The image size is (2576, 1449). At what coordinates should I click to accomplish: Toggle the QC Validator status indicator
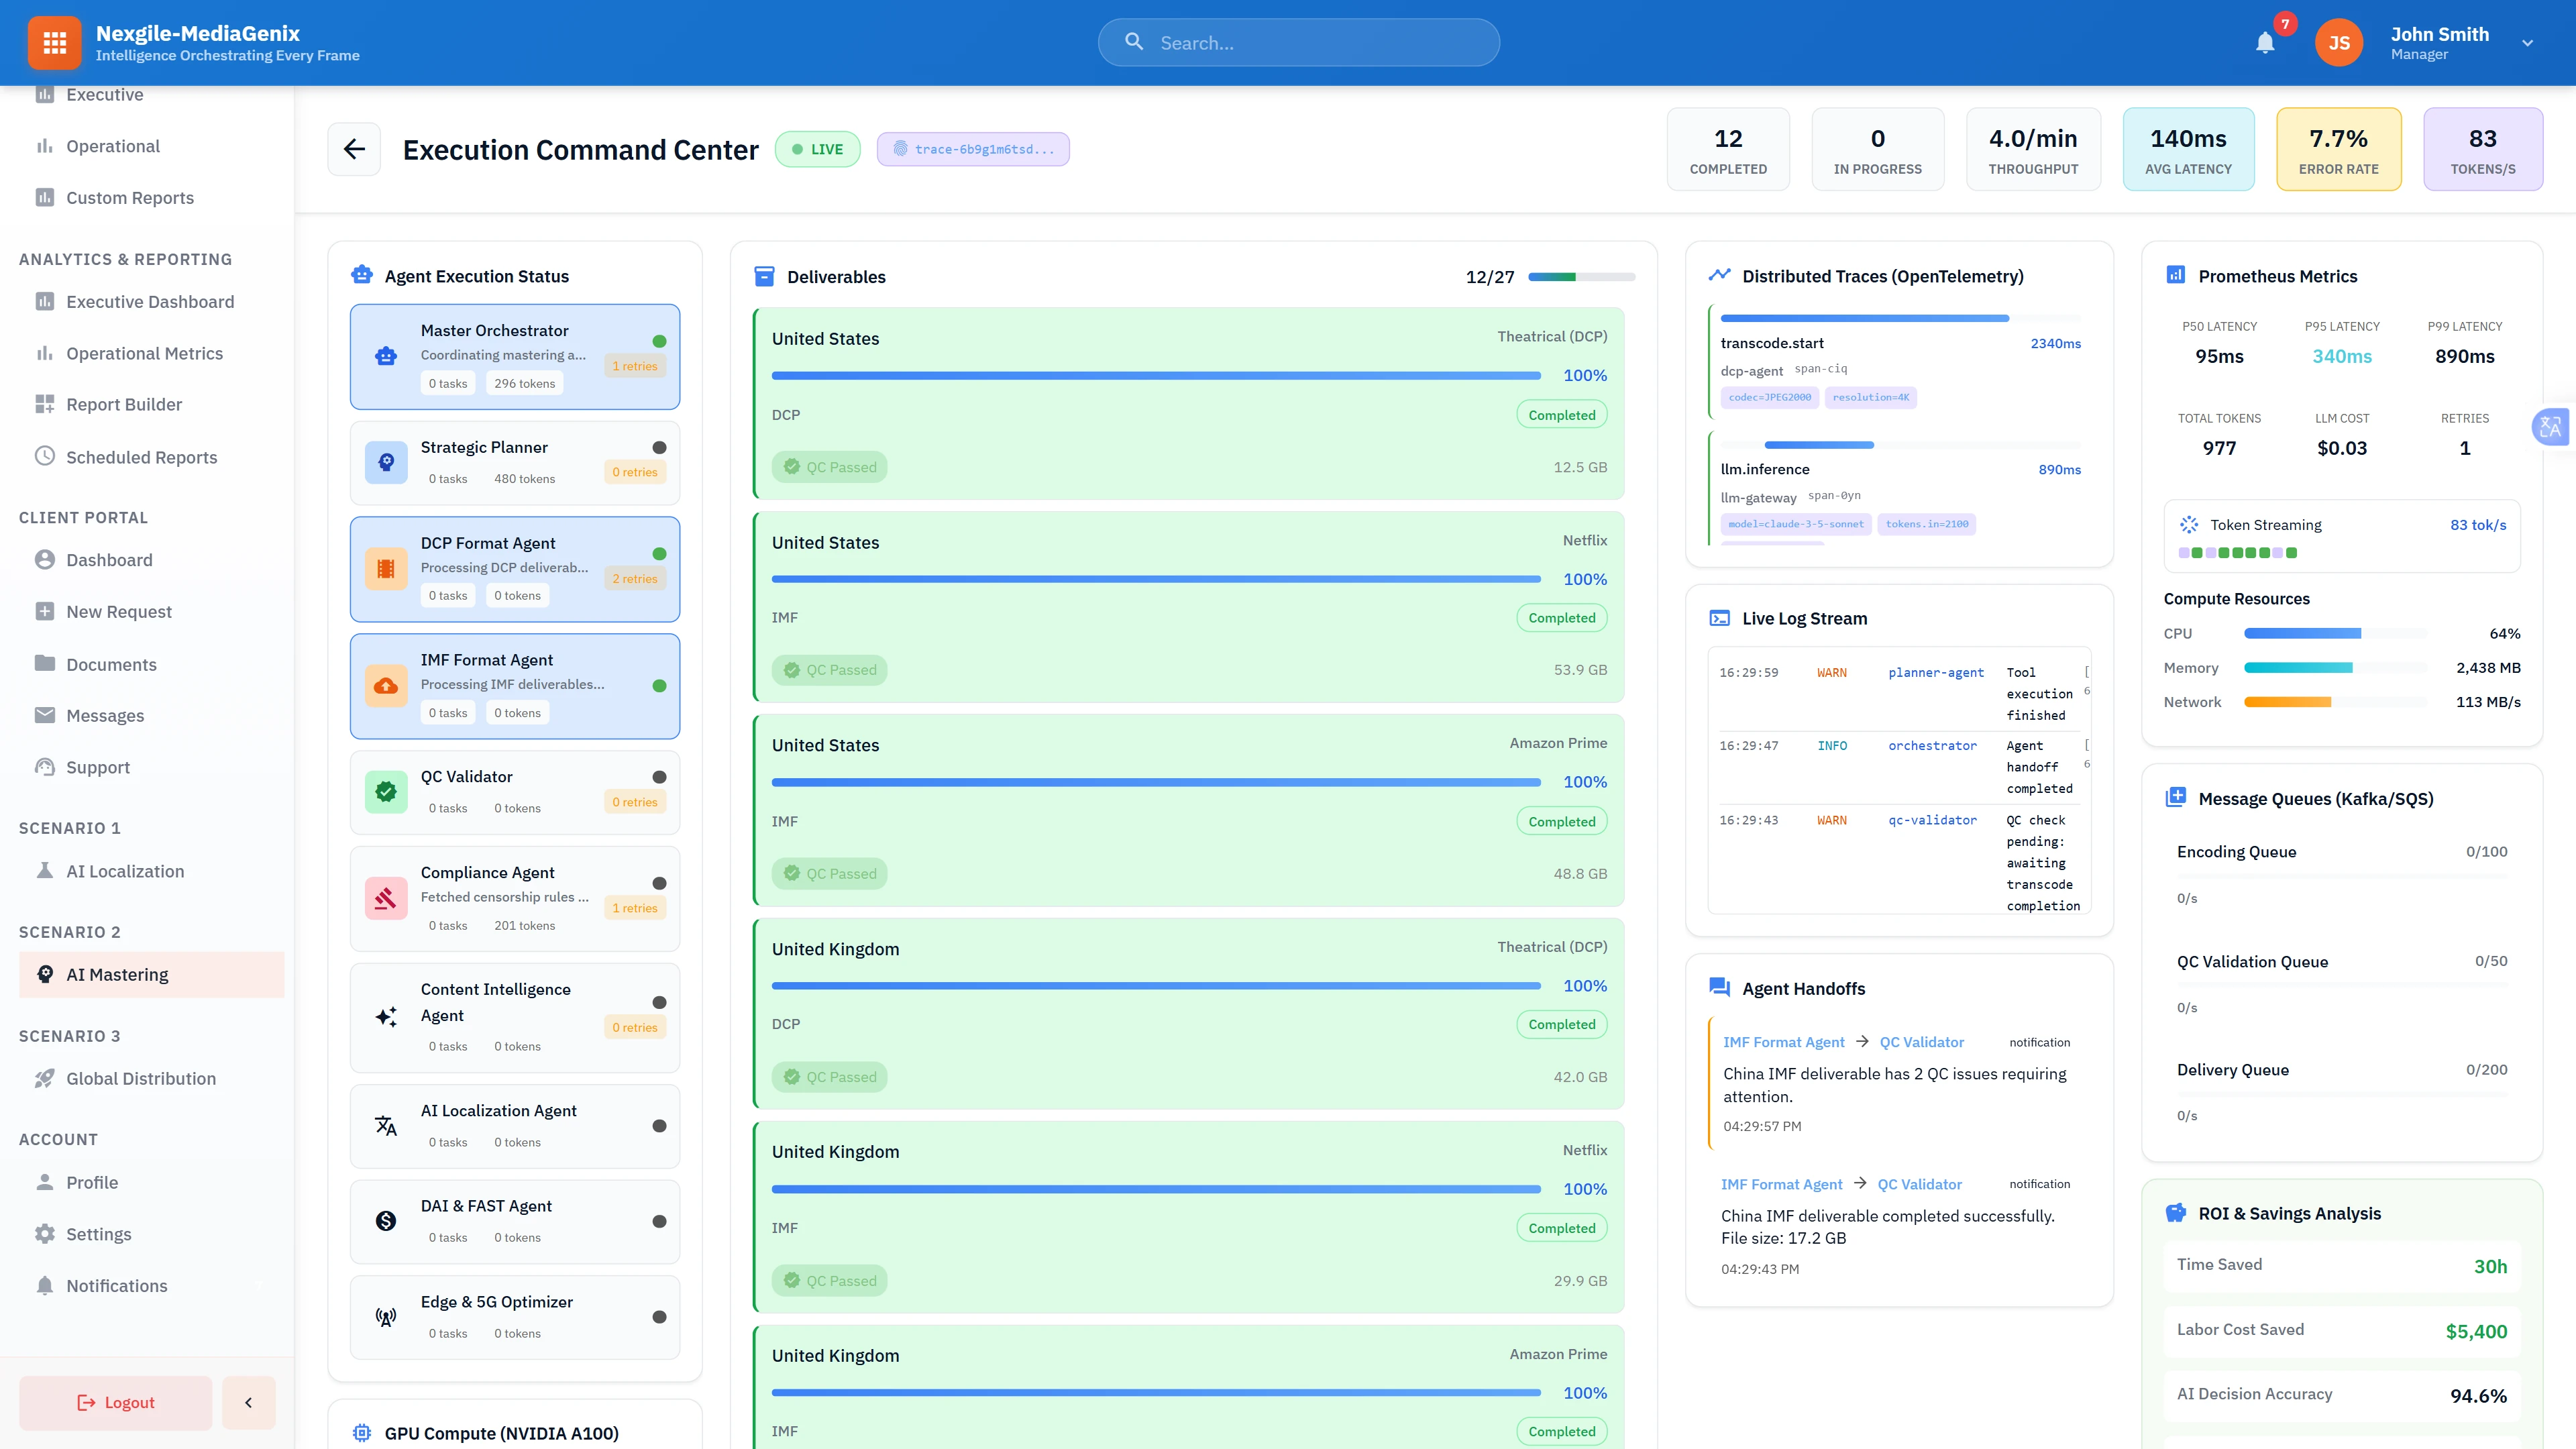point(659,777)
